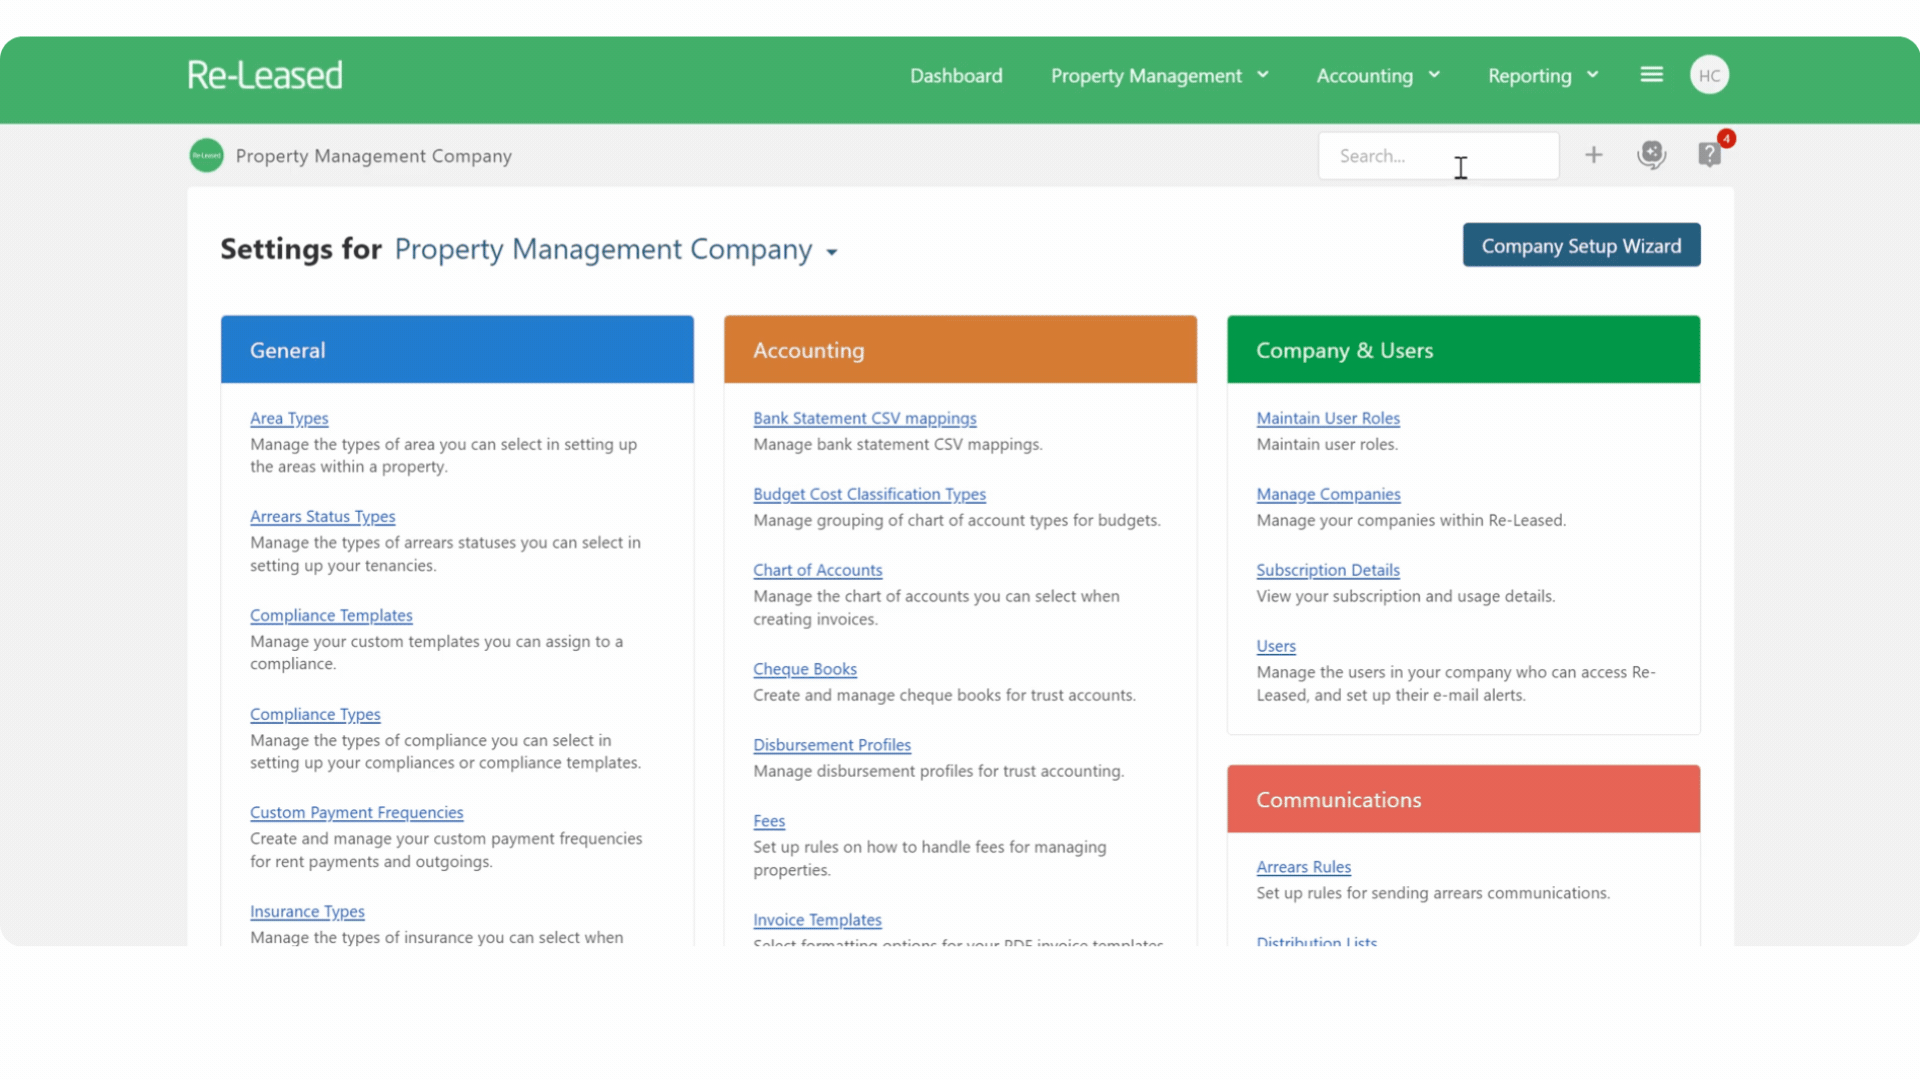The width and height of the screenshot is (1920, 1080).
Task: Open Area Types link
Action: click(289, 418)
